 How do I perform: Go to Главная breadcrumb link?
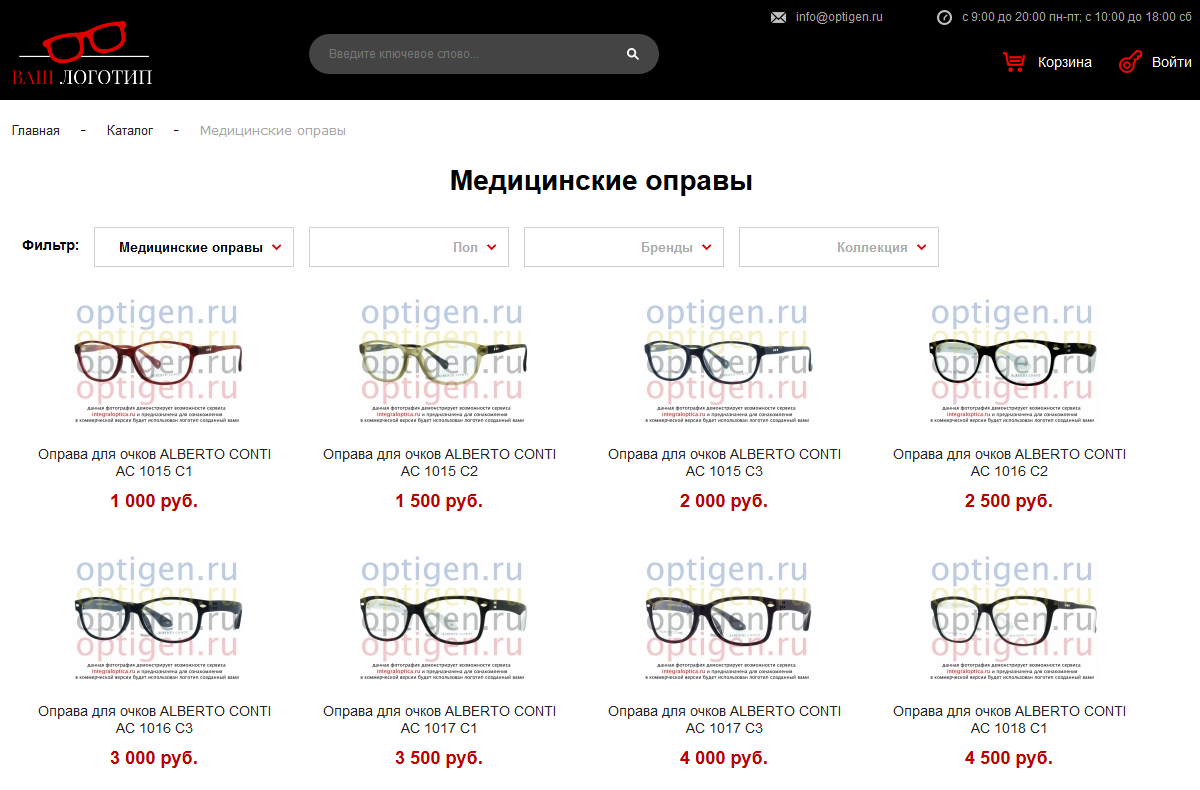coord(36,131)
